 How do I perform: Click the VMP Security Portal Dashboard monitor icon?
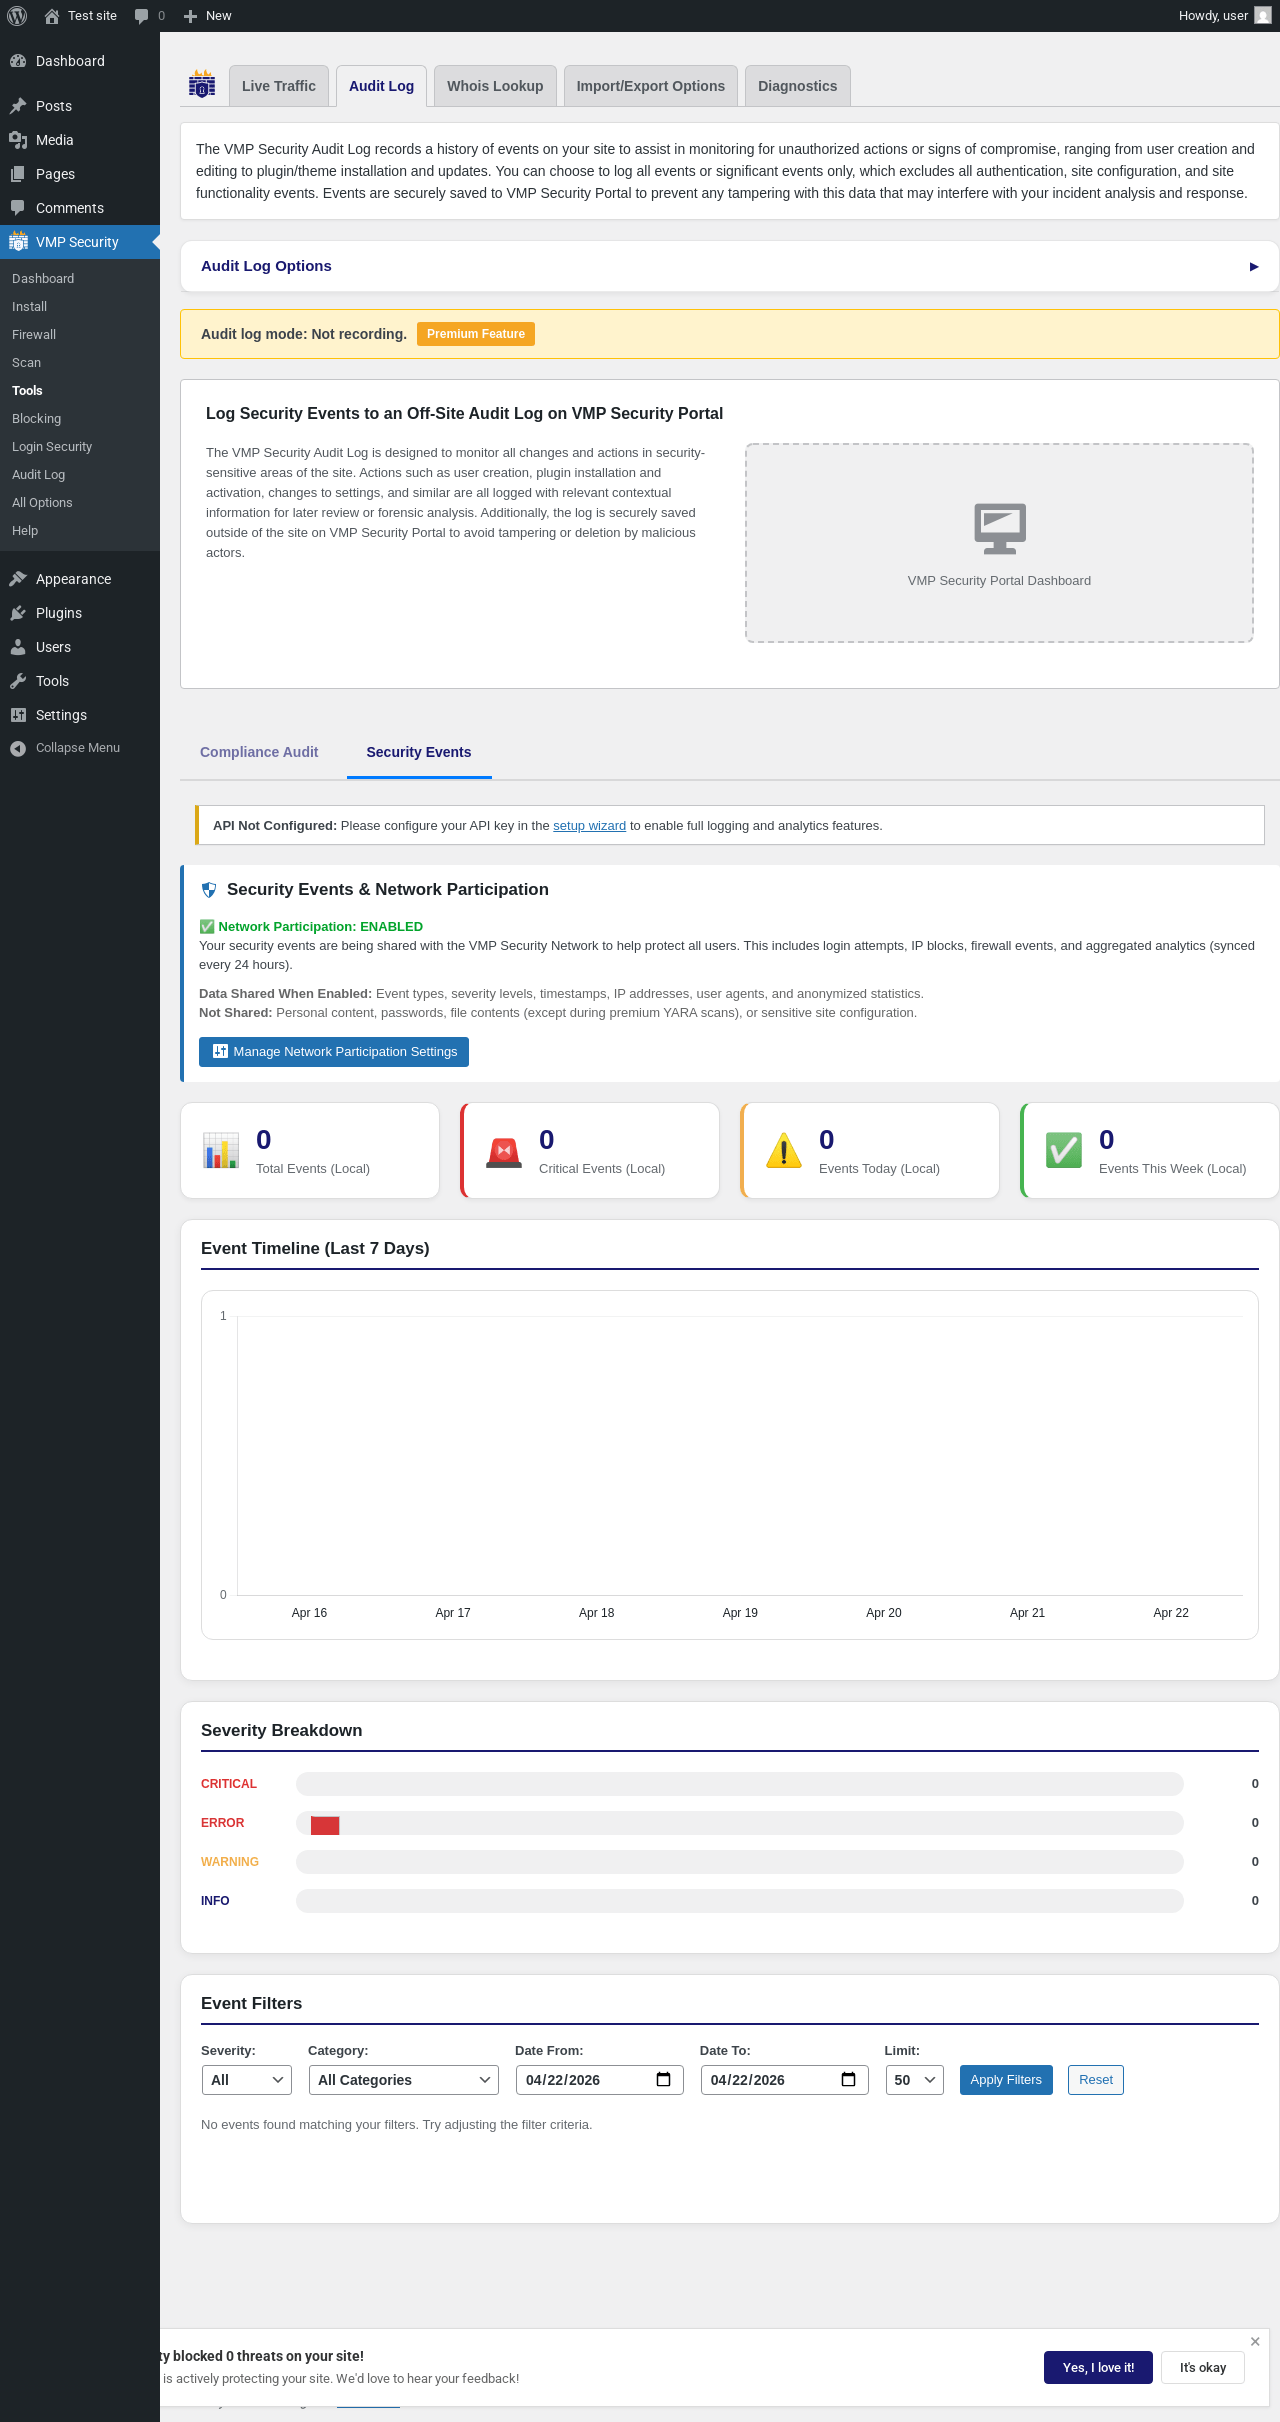coord(1000,528)
